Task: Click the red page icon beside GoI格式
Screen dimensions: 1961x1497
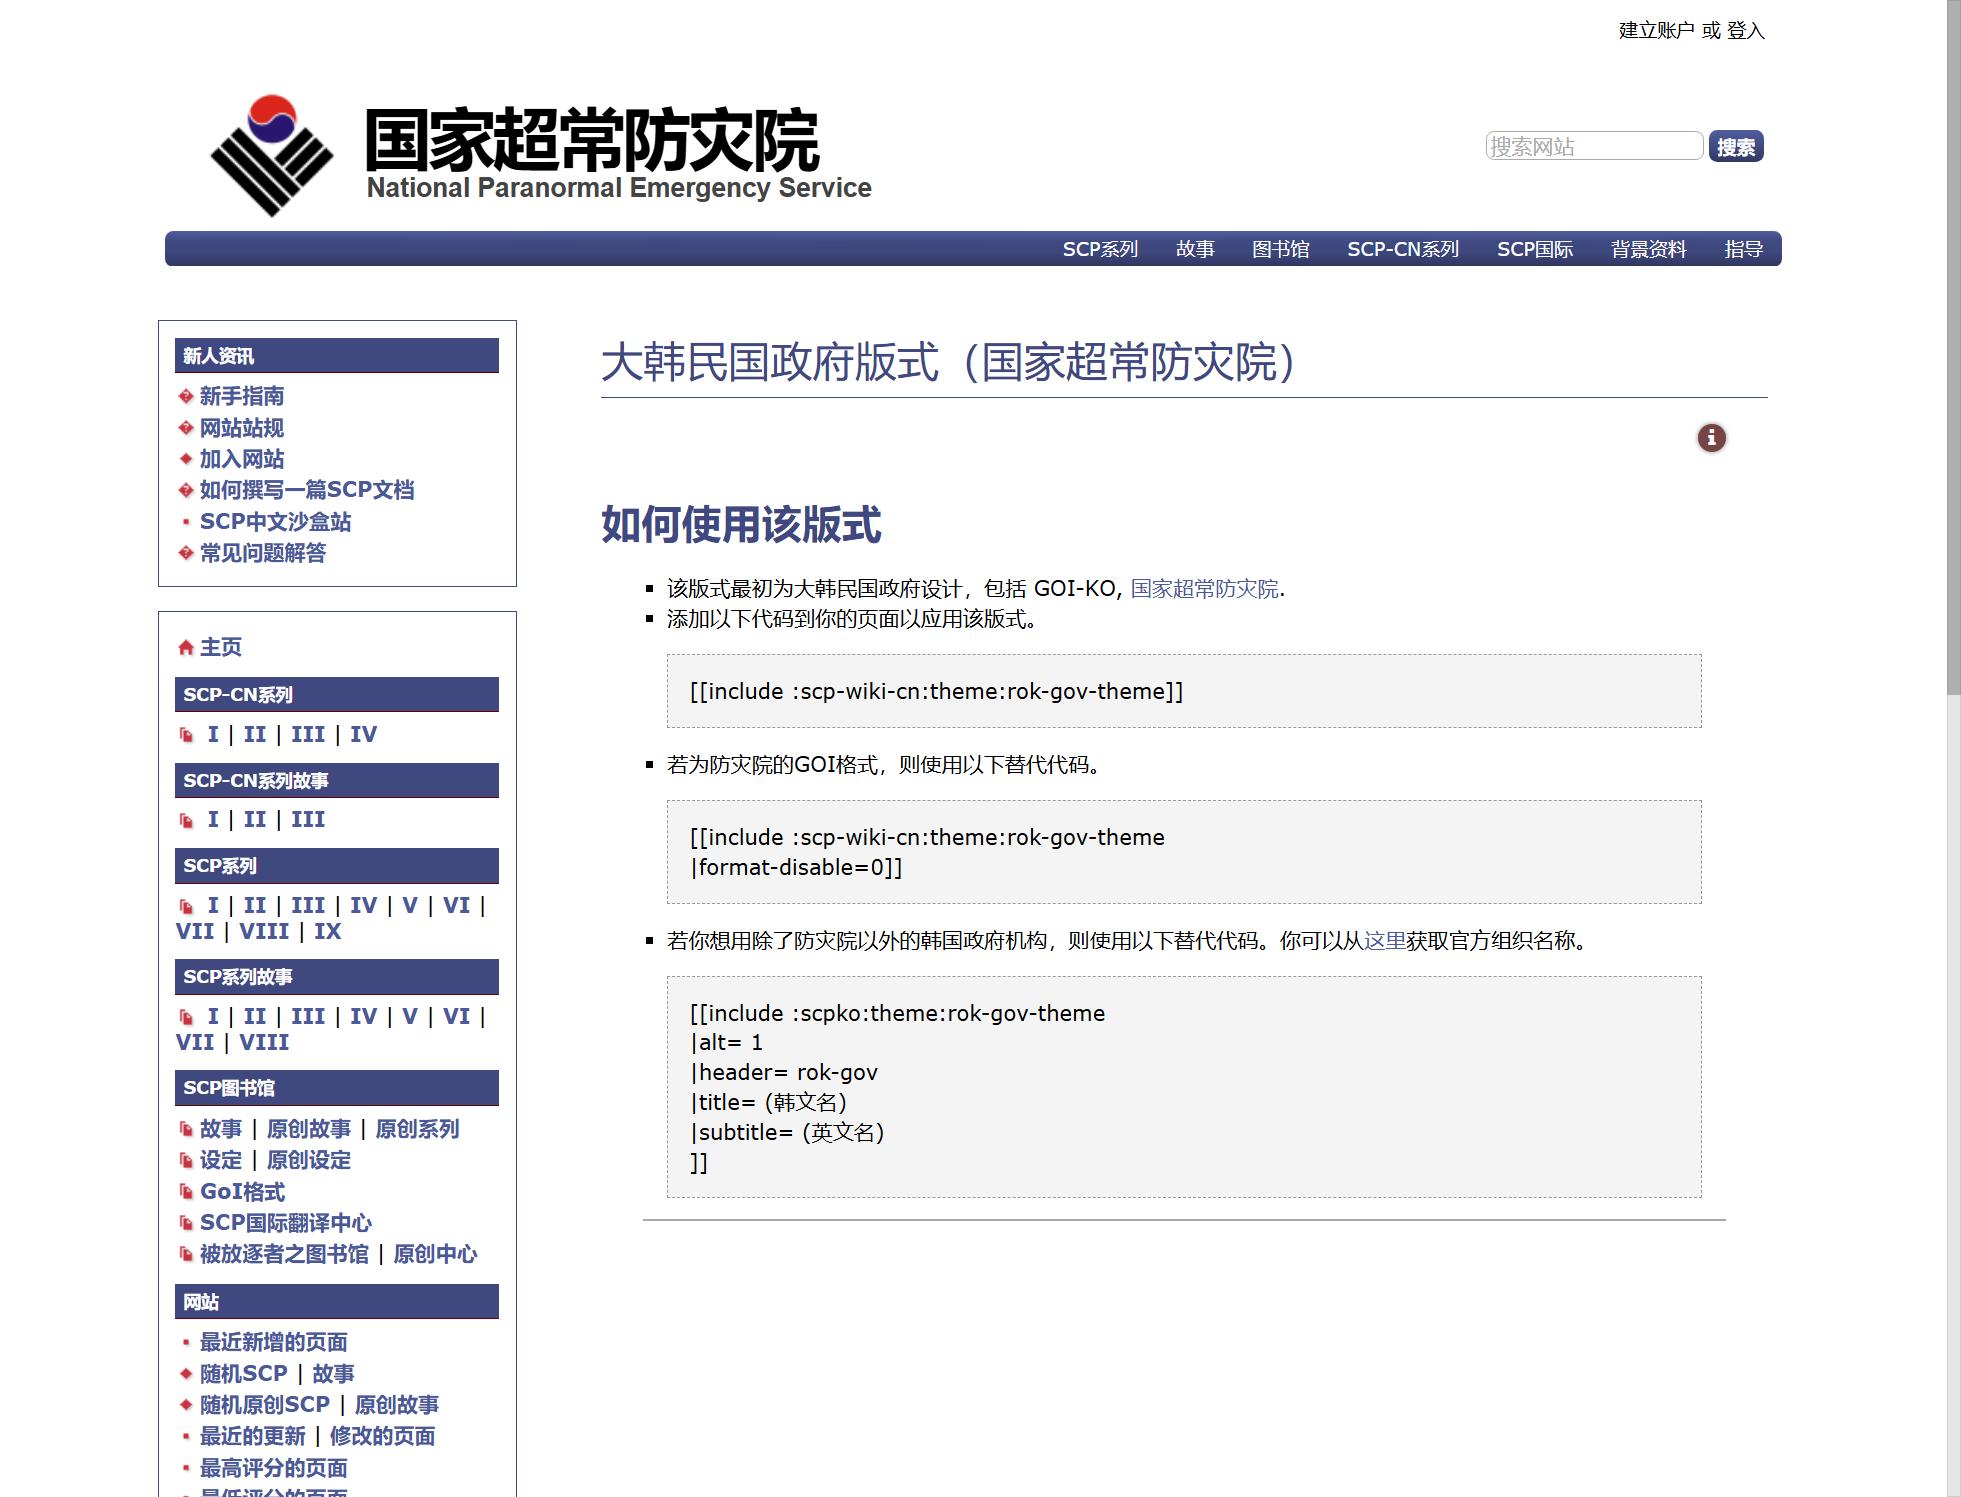Action: click(186, 1191)
